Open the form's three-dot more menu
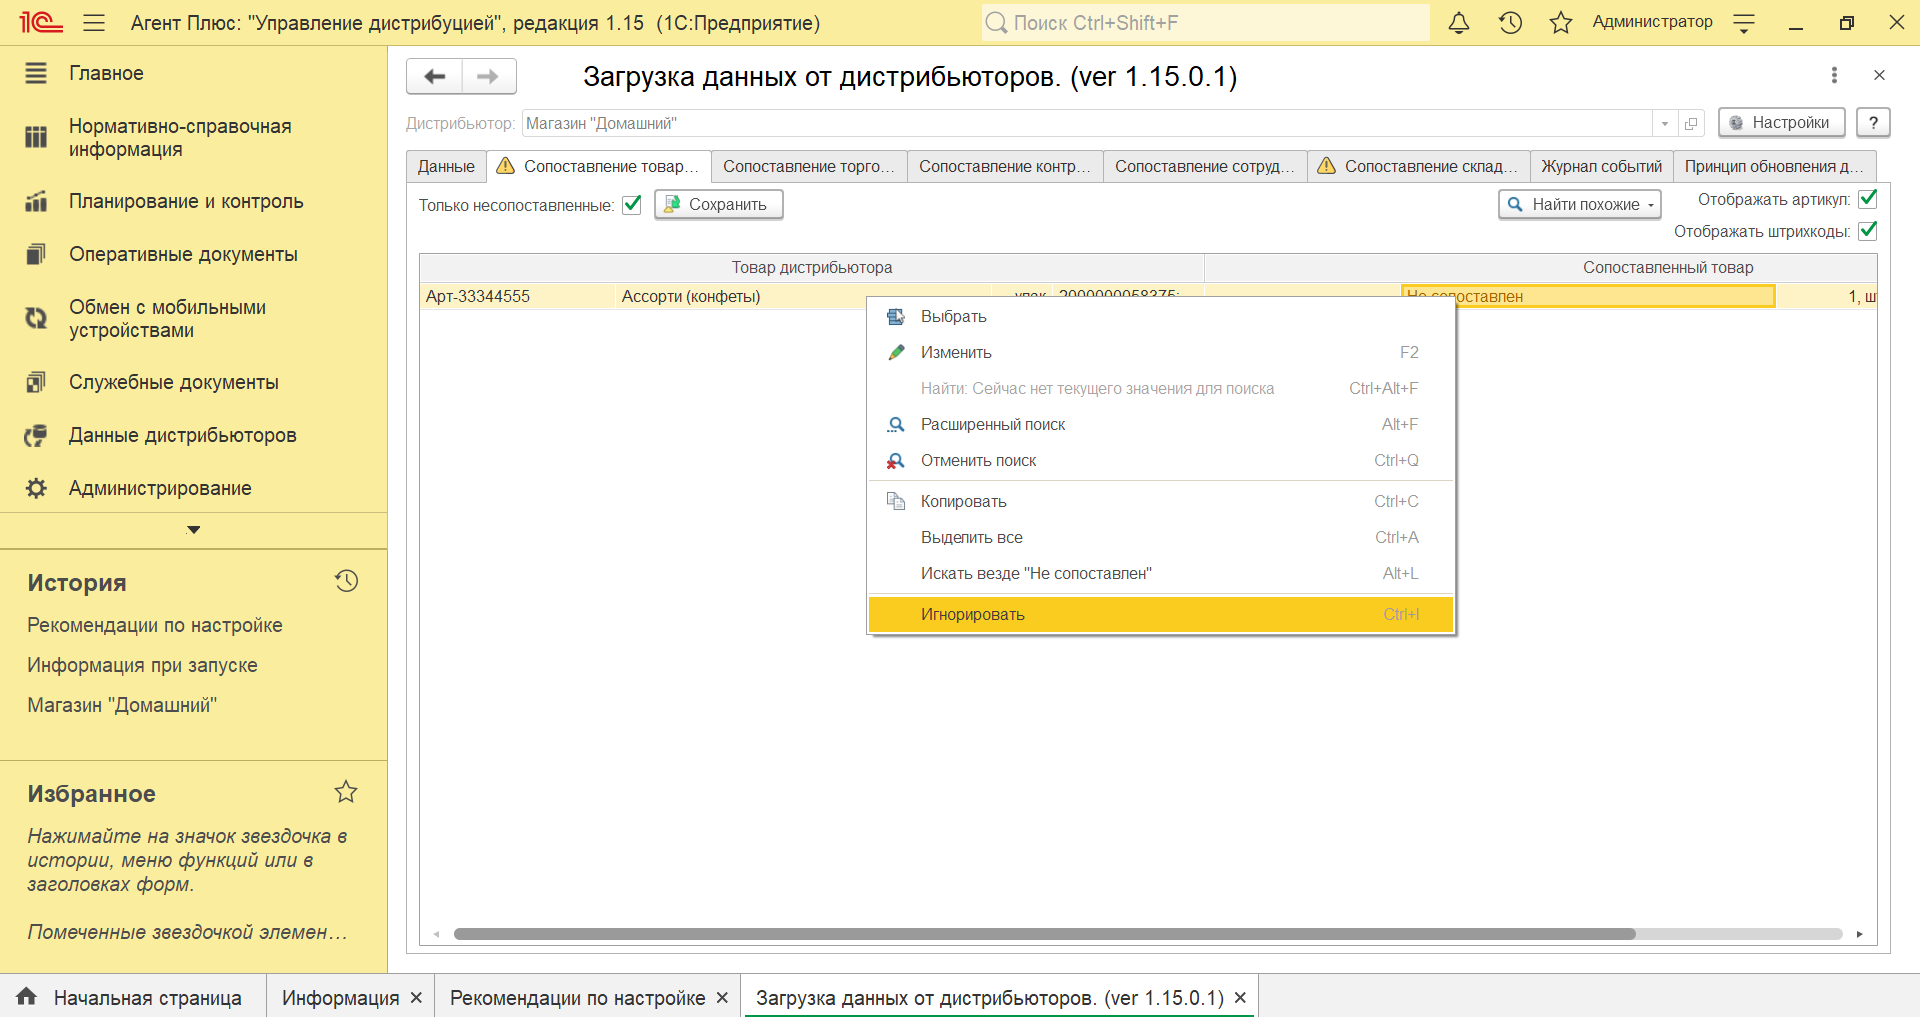1920x1017 pixels. click(1834, 75)
